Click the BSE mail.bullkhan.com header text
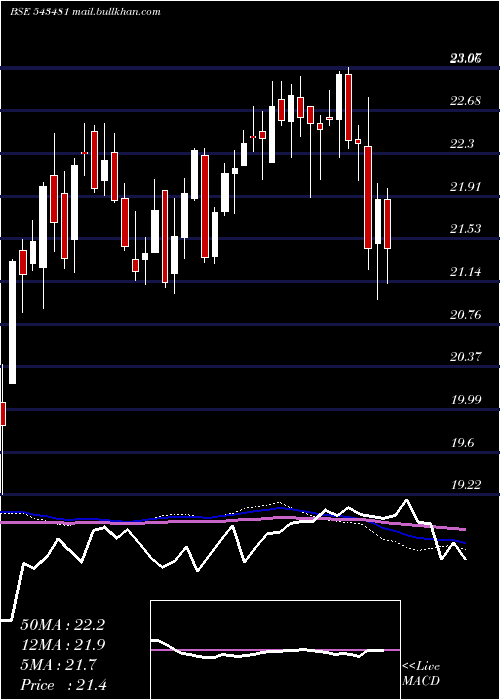The height and width of the screenshot is (700, 500). pos(85,12)
